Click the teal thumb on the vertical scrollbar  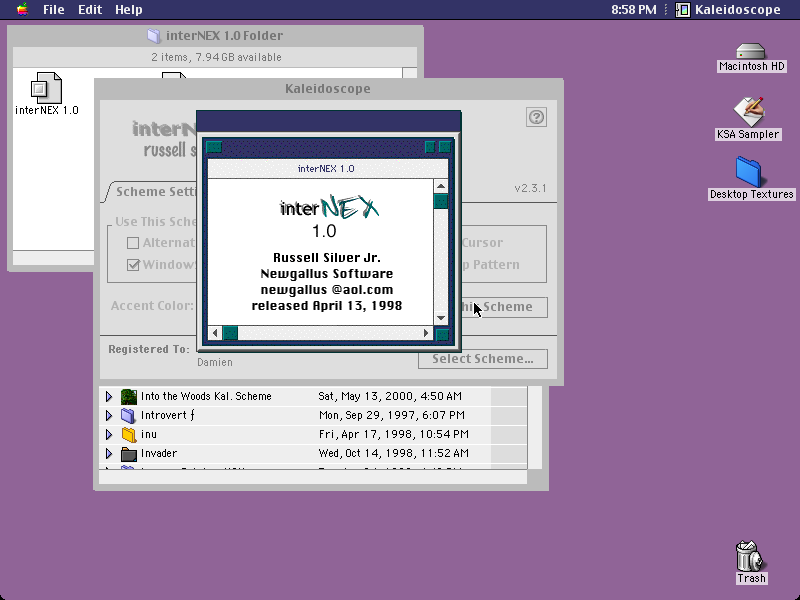pyautogui.click(x=441, y=201)
